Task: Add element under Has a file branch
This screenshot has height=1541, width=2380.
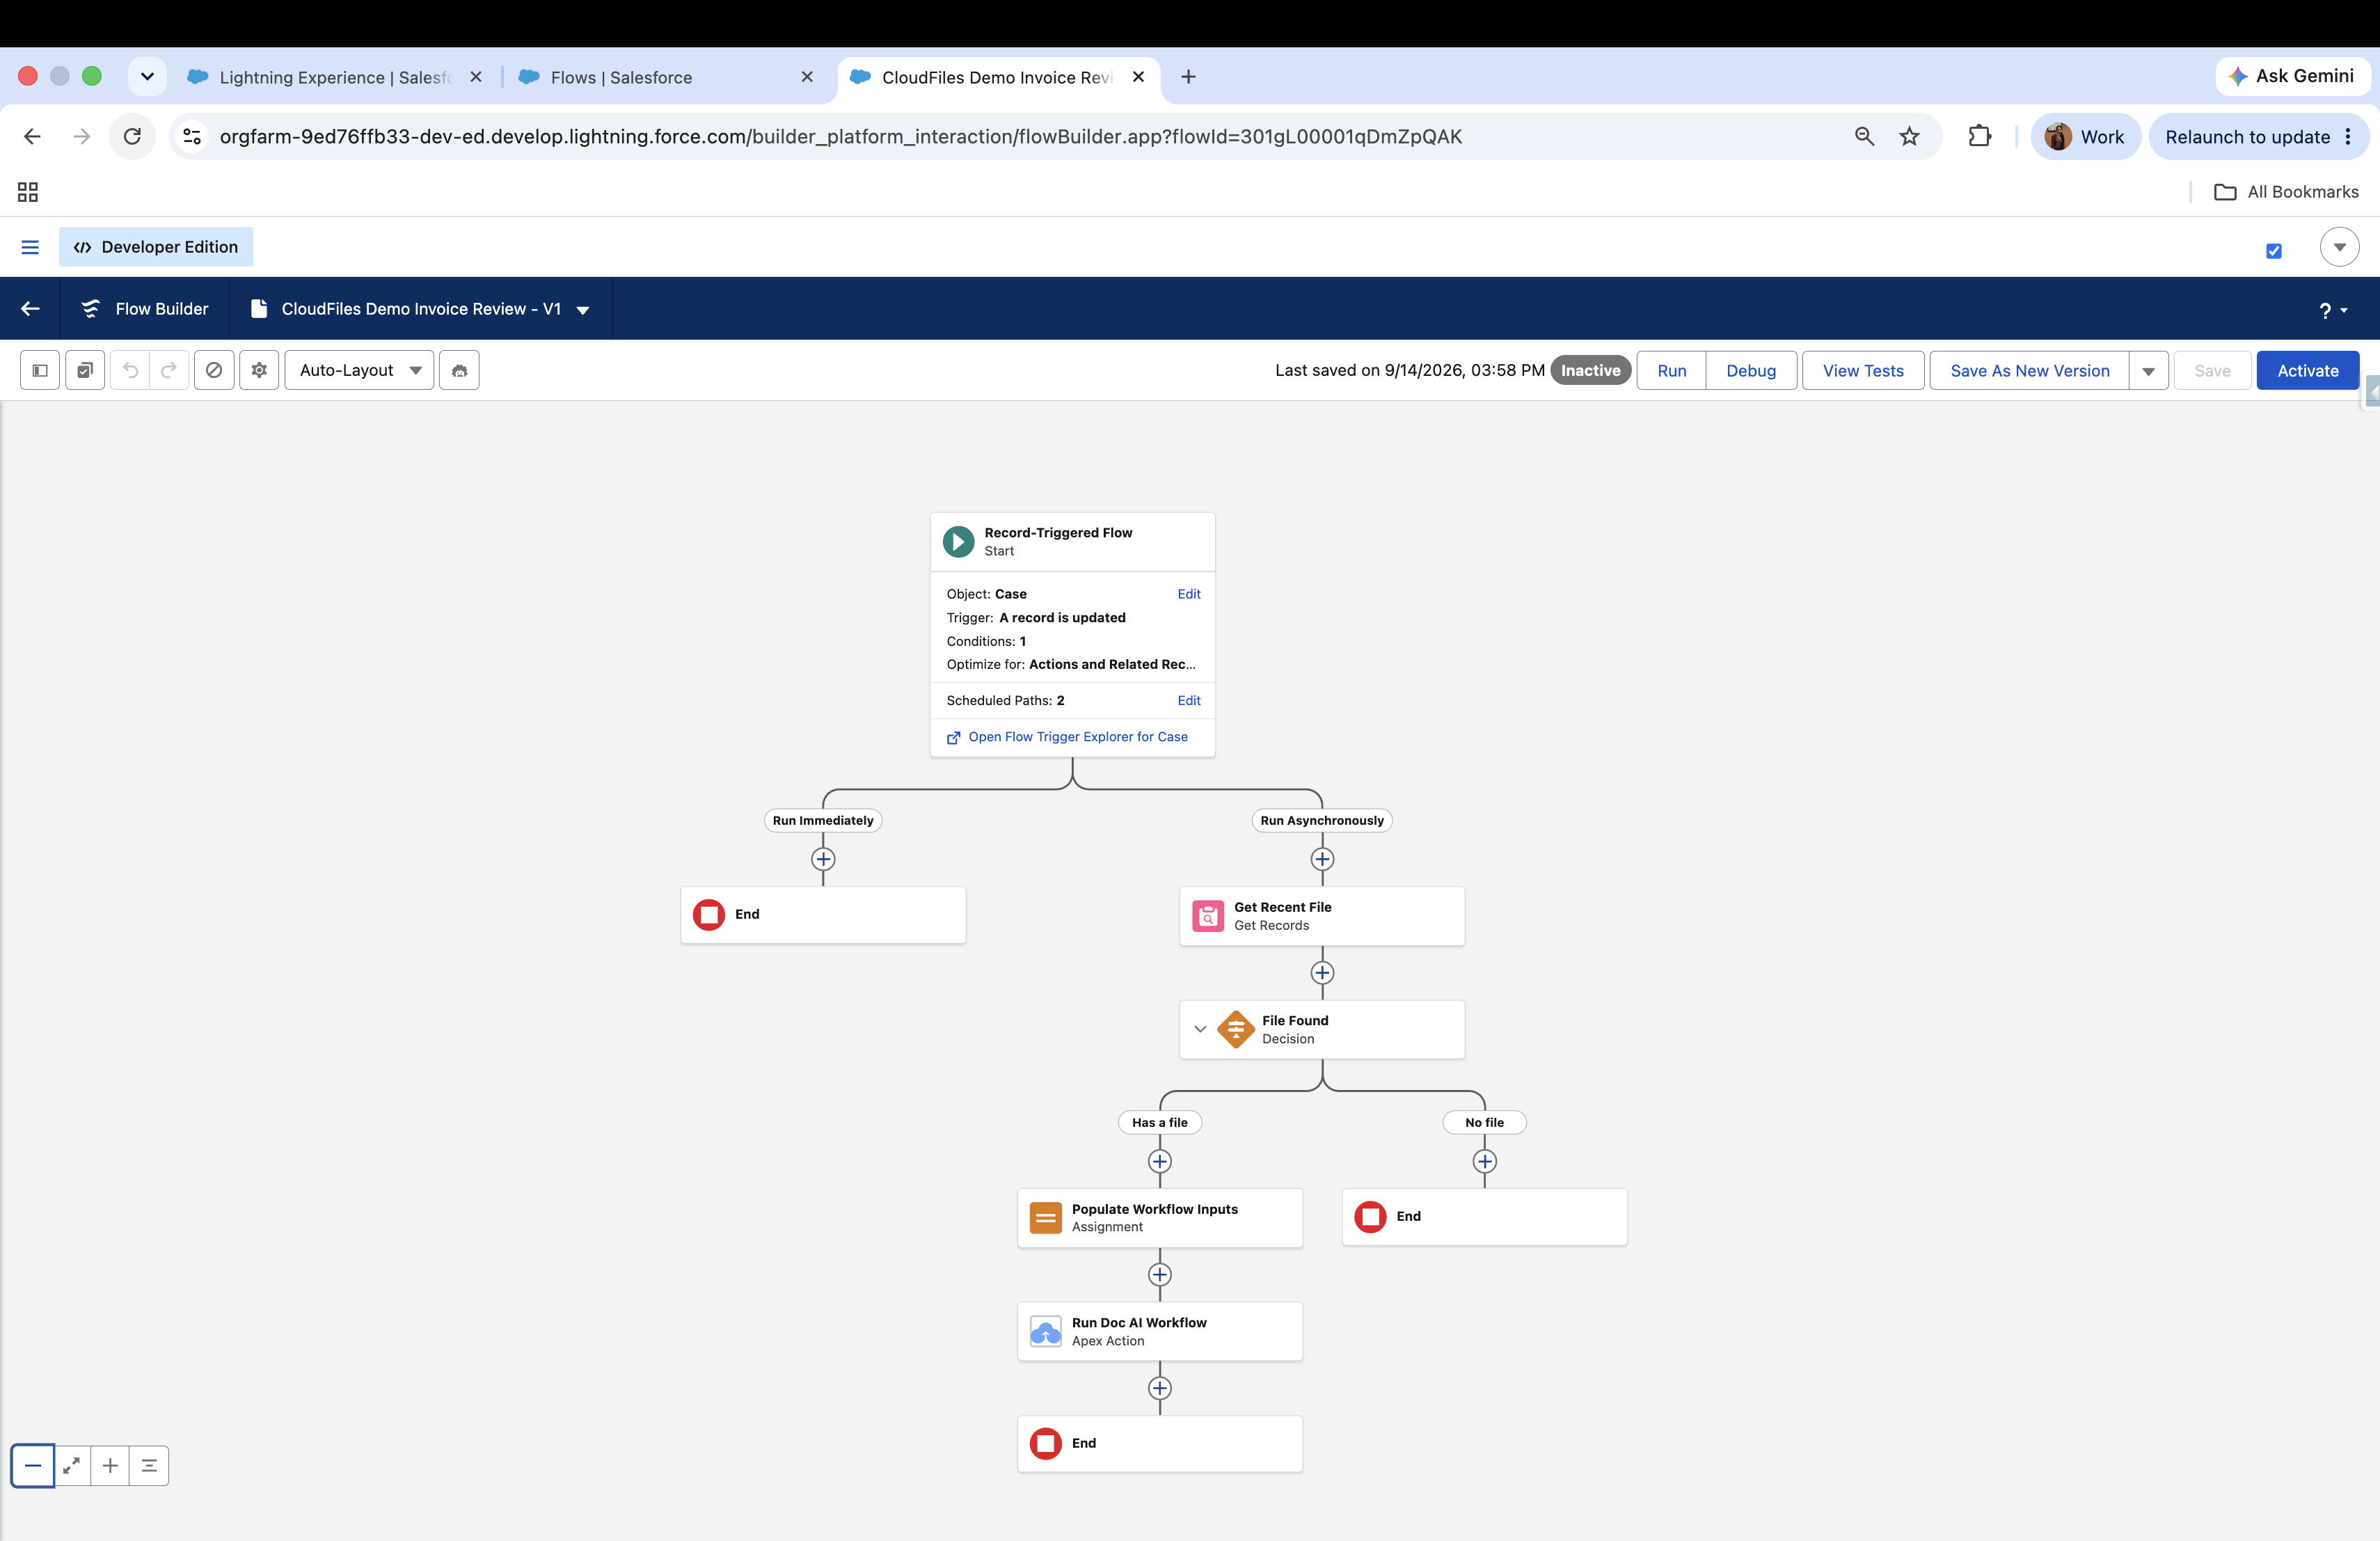Action: (x=1160, y=1161)
